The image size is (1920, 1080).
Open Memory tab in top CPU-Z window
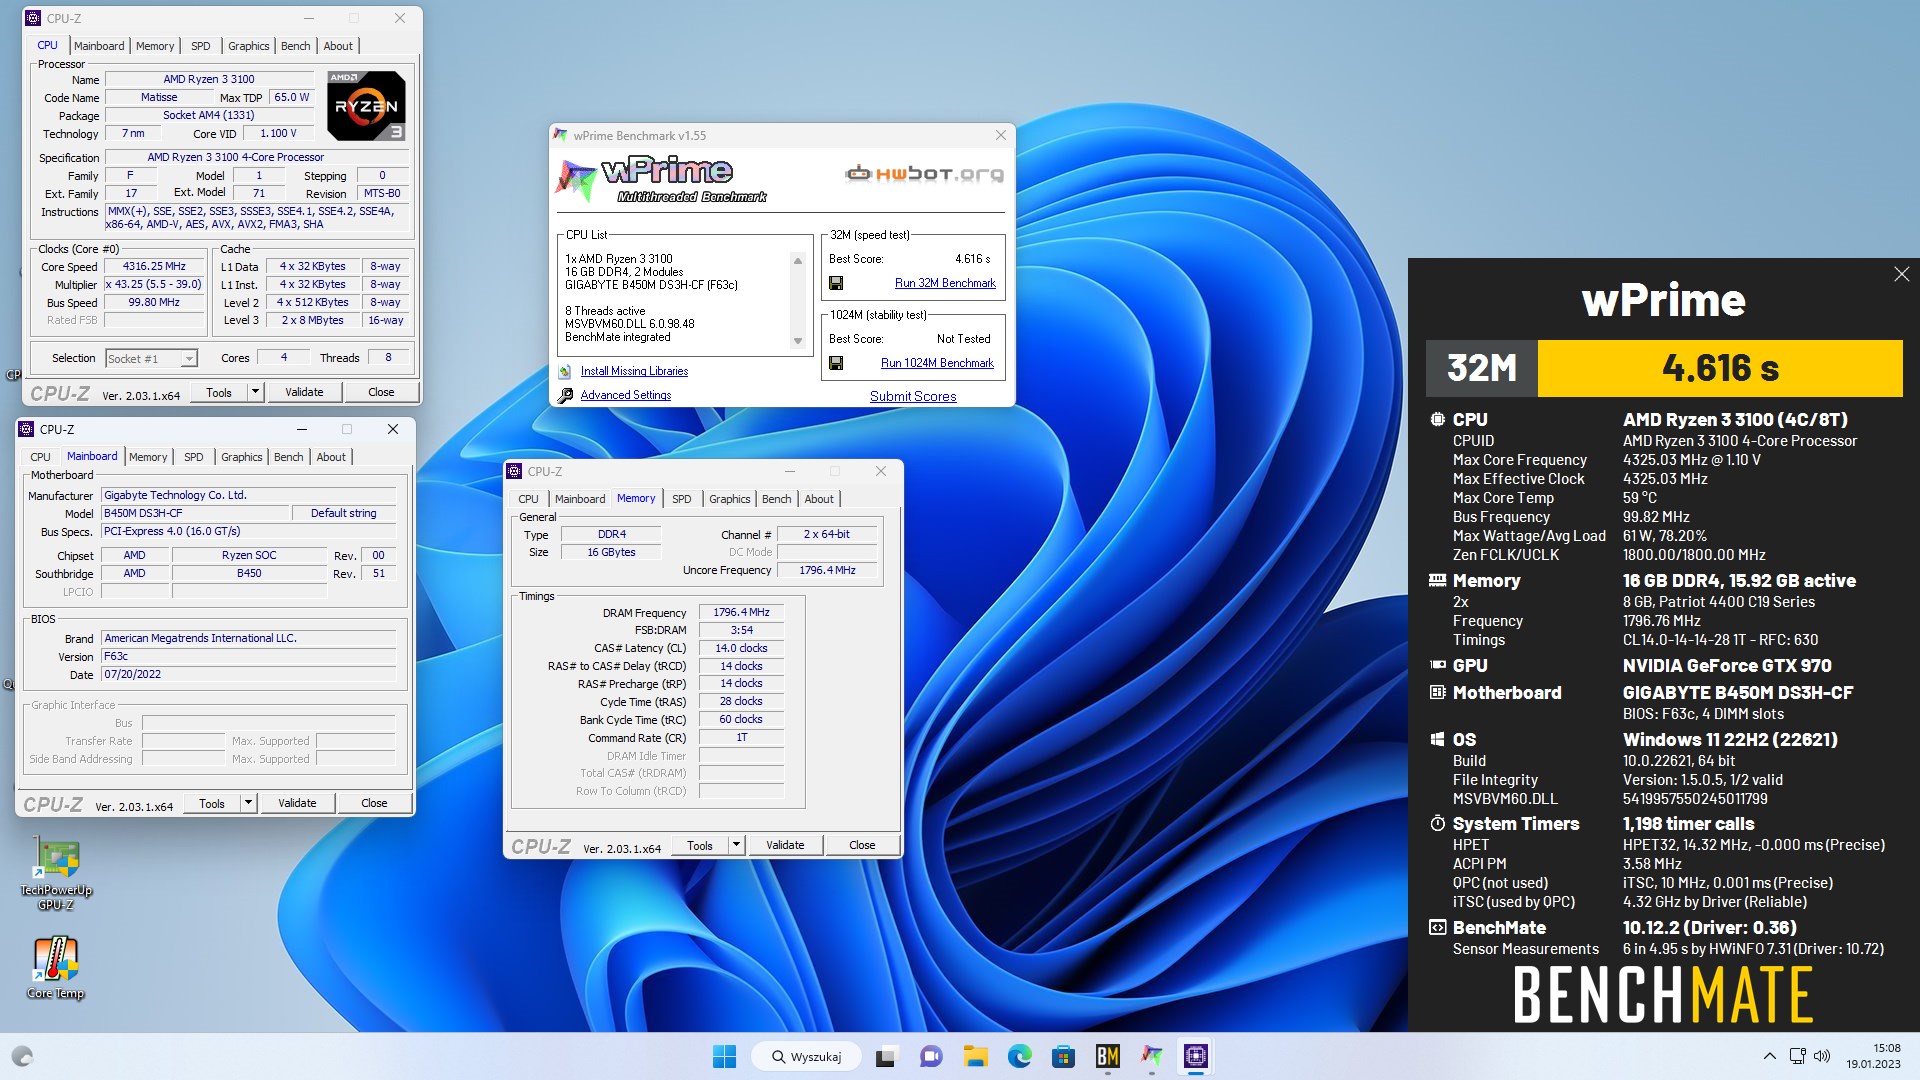click(155, 46)
